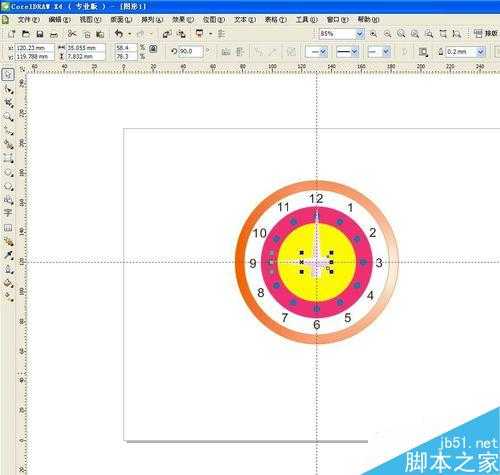Open the line style dropdown
This screenshot has height=475, width=500.
(x=347, y=52)
